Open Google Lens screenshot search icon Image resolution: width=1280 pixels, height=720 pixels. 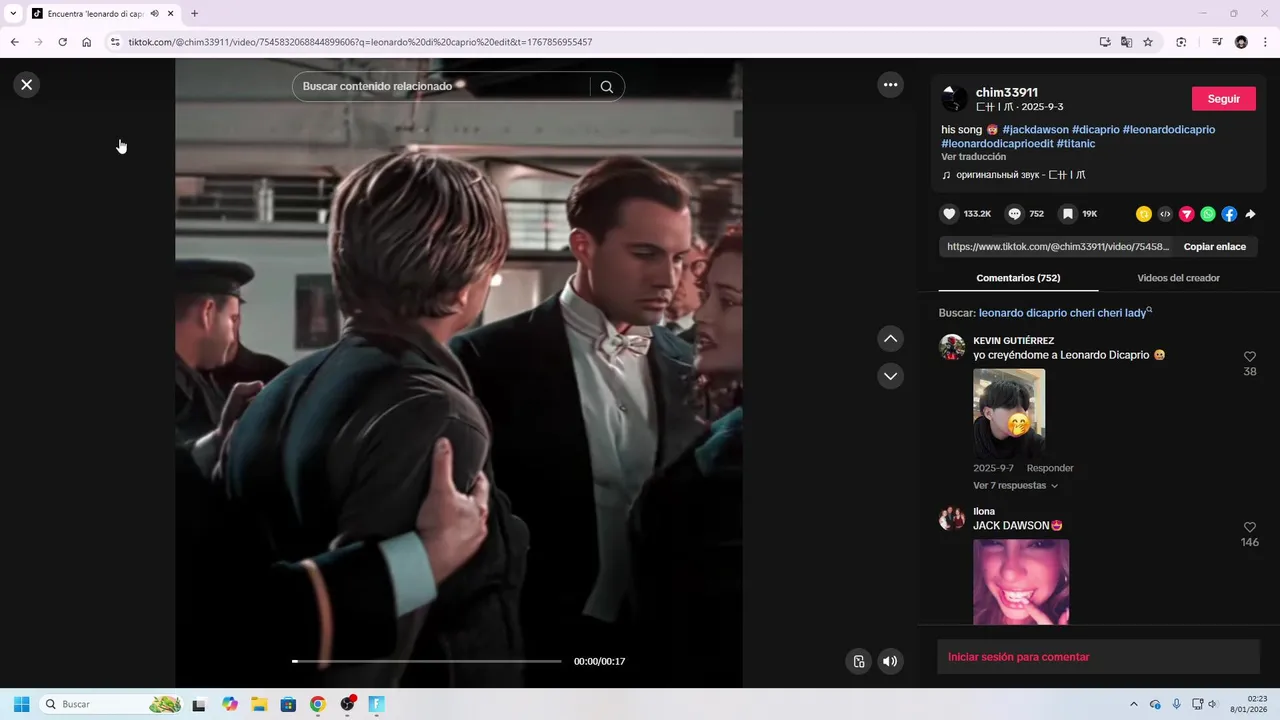pos(1181,42)
